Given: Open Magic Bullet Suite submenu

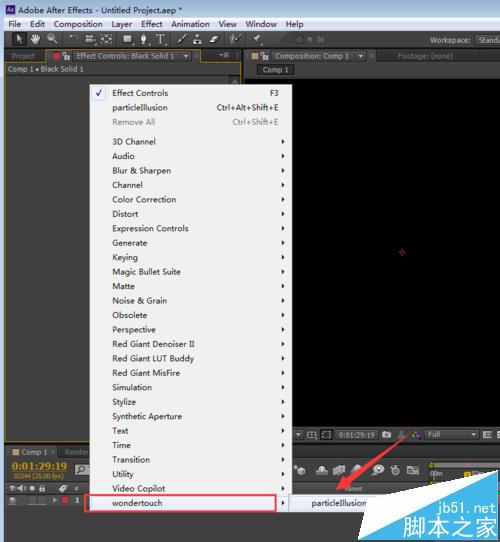Looking at the screenshot, I should pos(191,272).
